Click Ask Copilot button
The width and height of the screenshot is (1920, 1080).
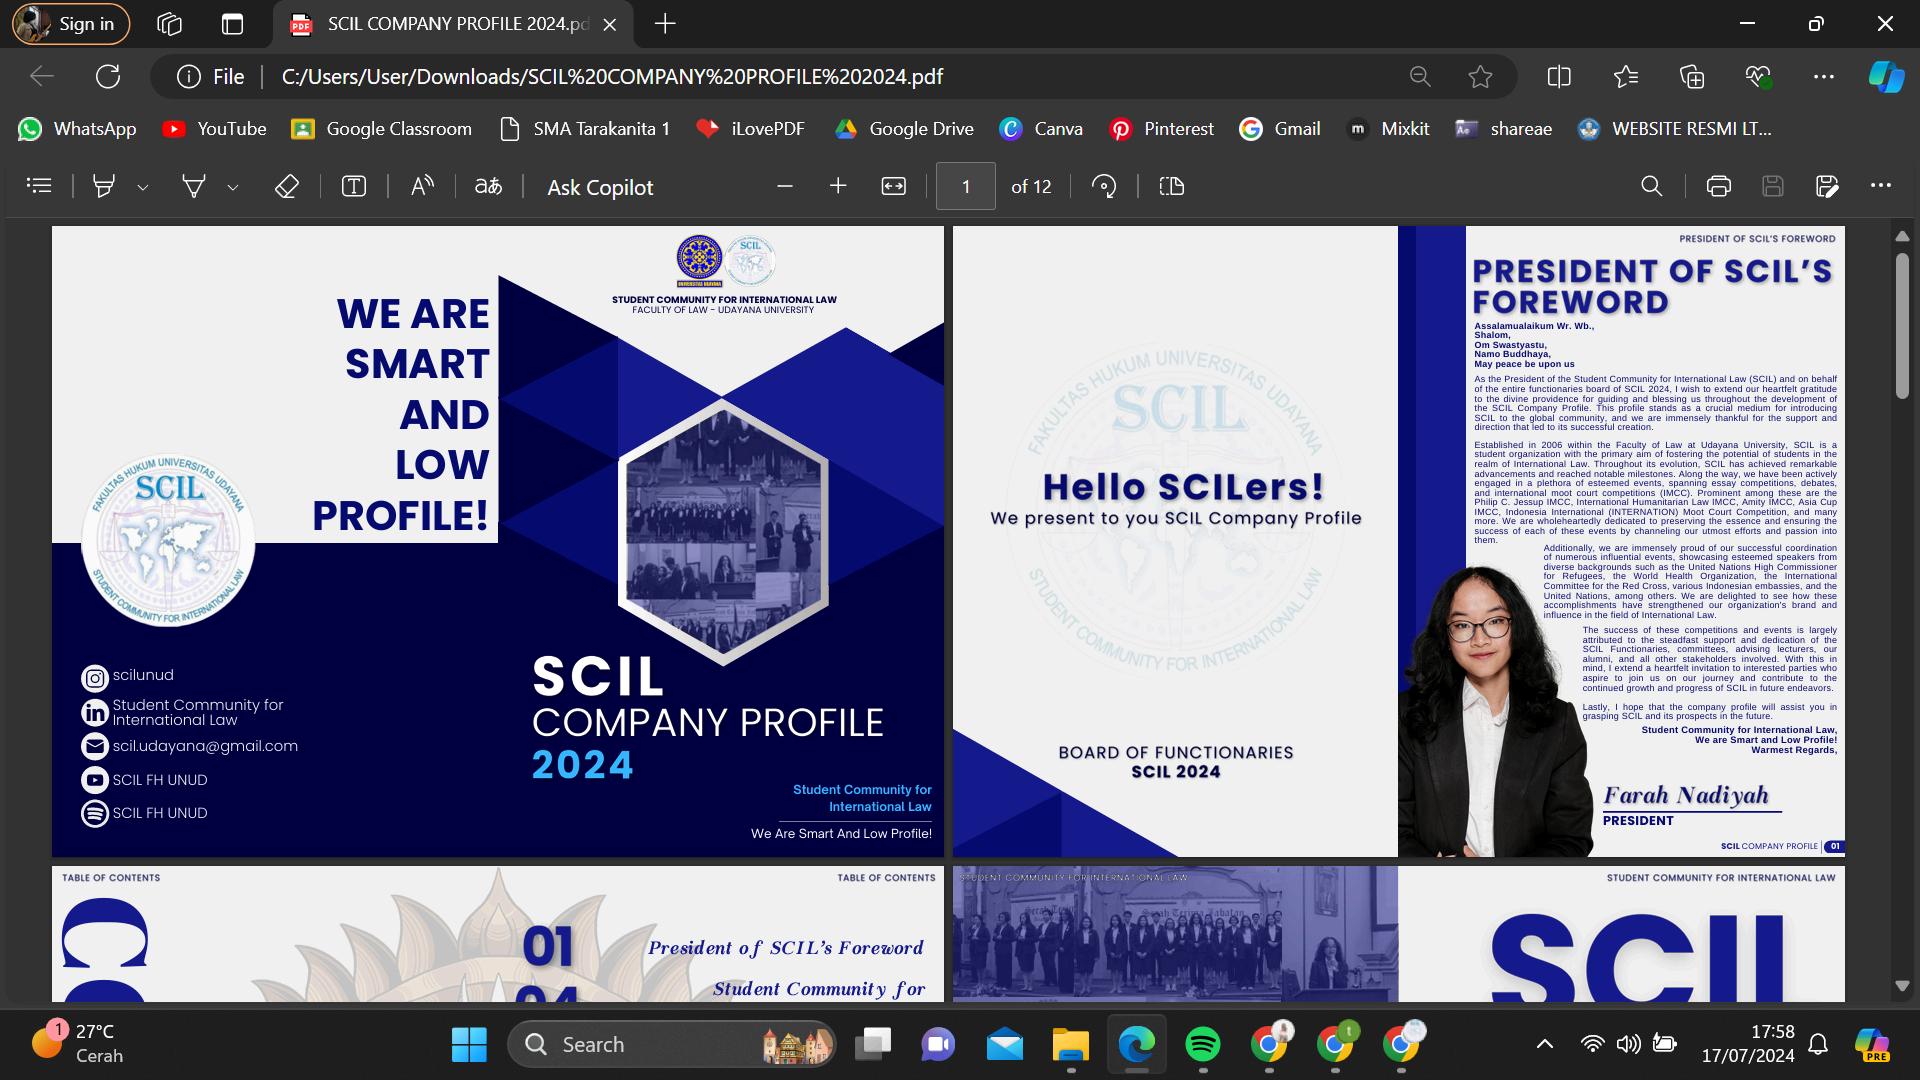pyautogui.click(x=600, y=187)
